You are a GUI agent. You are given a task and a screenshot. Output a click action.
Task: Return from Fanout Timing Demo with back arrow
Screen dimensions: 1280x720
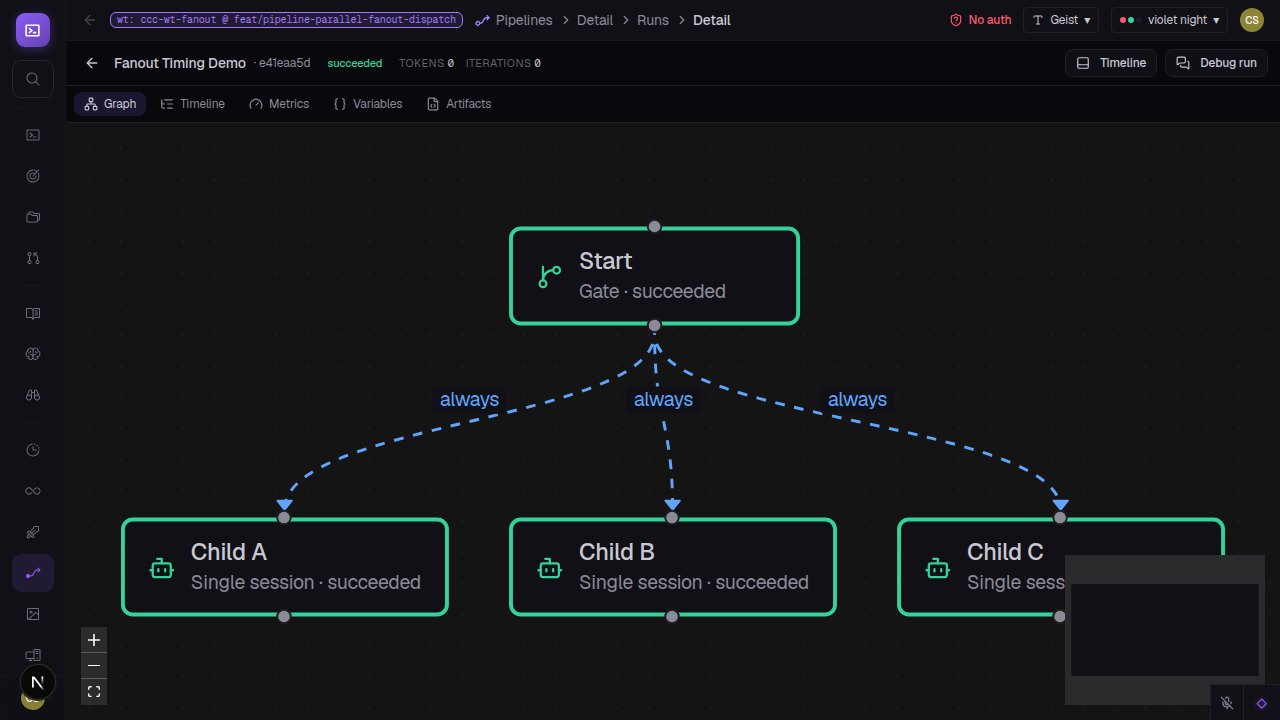click(92, 63)
